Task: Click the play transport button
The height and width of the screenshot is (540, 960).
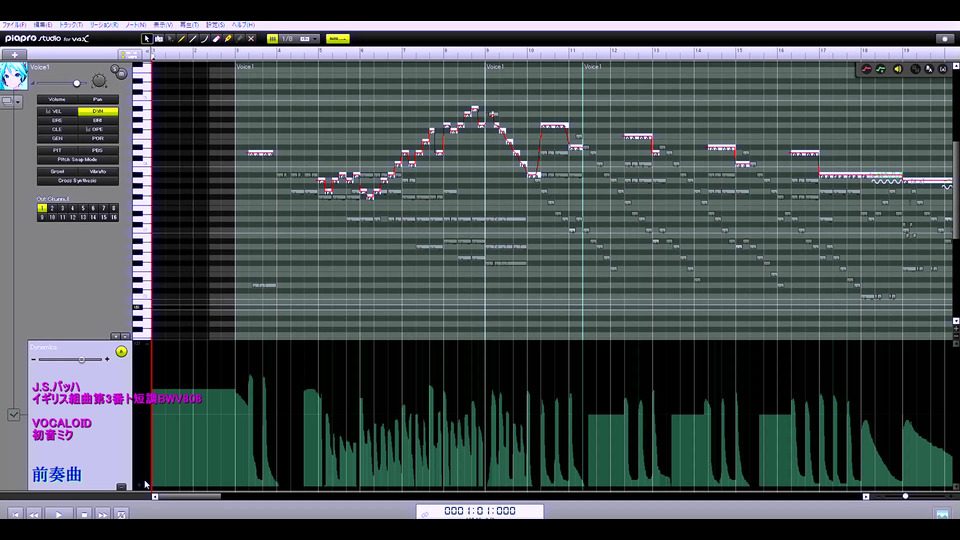Action: (x=59, y=514)
